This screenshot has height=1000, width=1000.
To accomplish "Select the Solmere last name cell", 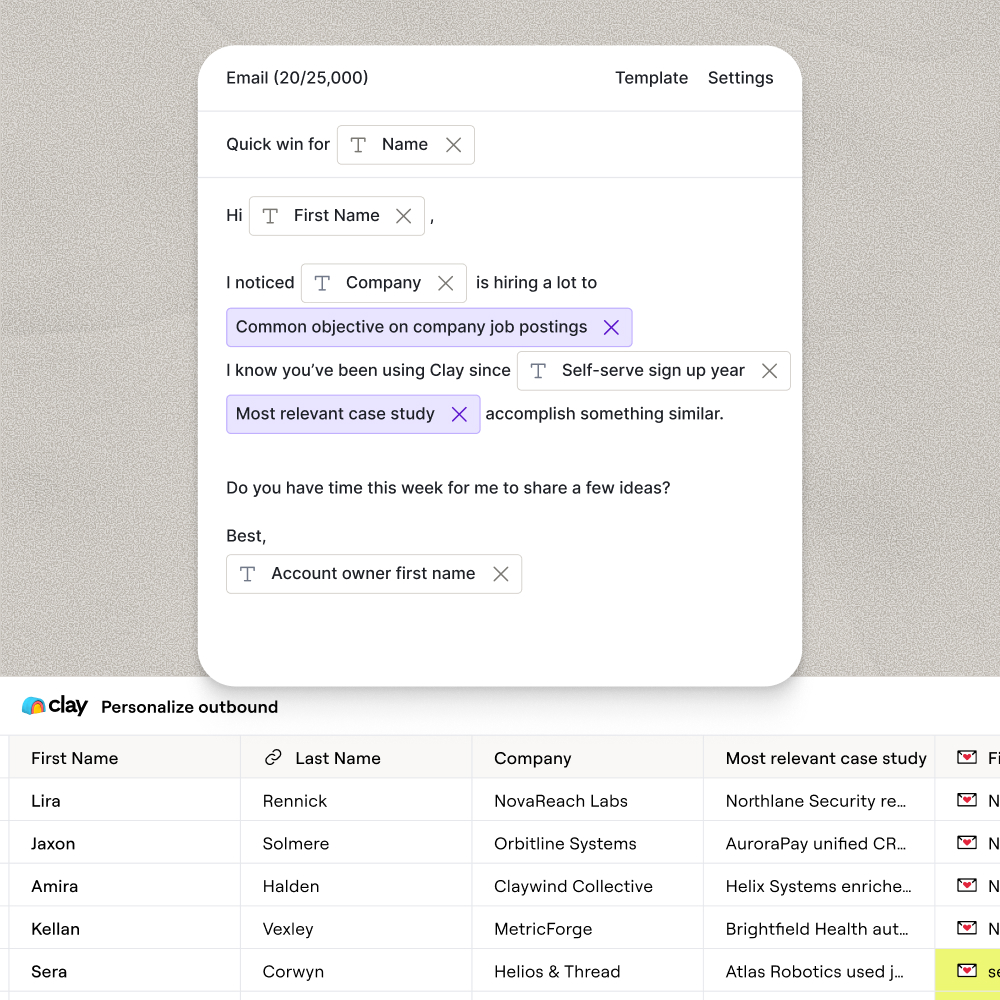I will (357, 843).
